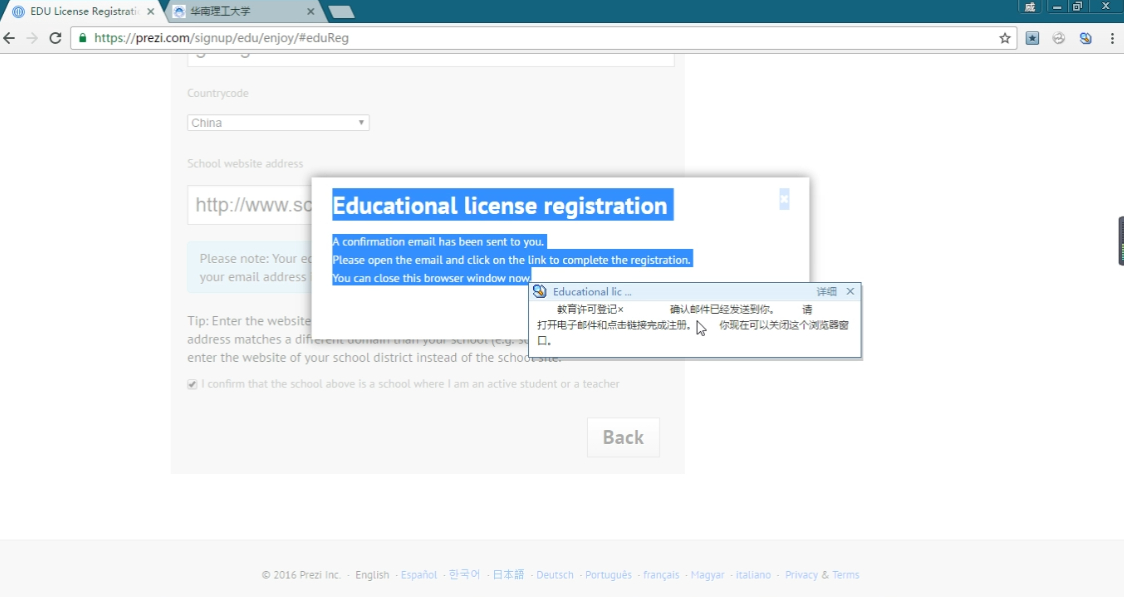Click 'A confirmation email has been sent' text
Image resolution: width=1124 pixels, height=597 pixels.
click(x=438, y=242)
